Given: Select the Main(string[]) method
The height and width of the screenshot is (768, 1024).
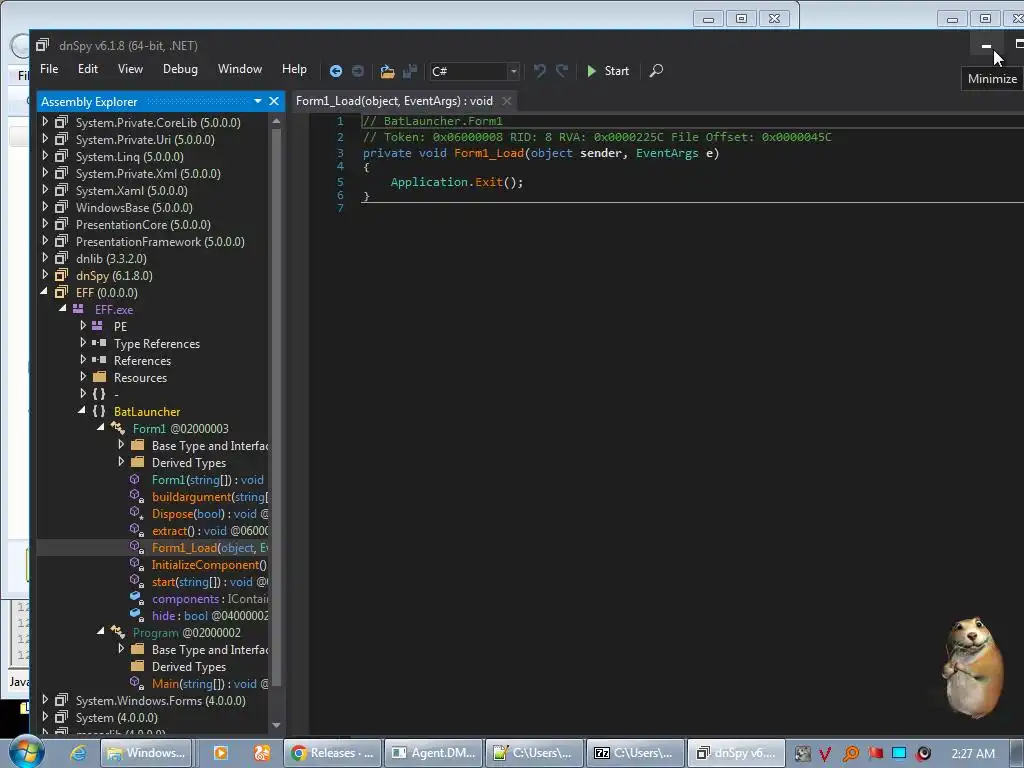Looking at the screenshot, I should point(210,684).
